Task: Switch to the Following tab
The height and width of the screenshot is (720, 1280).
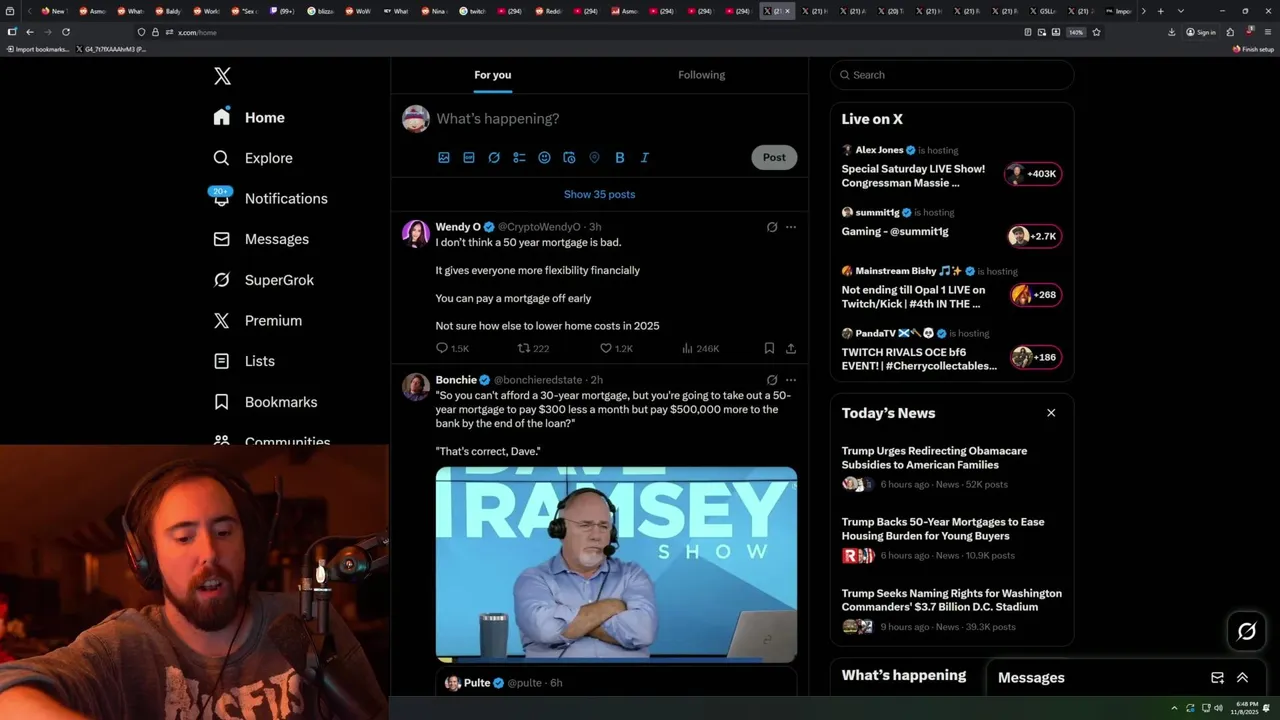Action: tap(701, 75)
